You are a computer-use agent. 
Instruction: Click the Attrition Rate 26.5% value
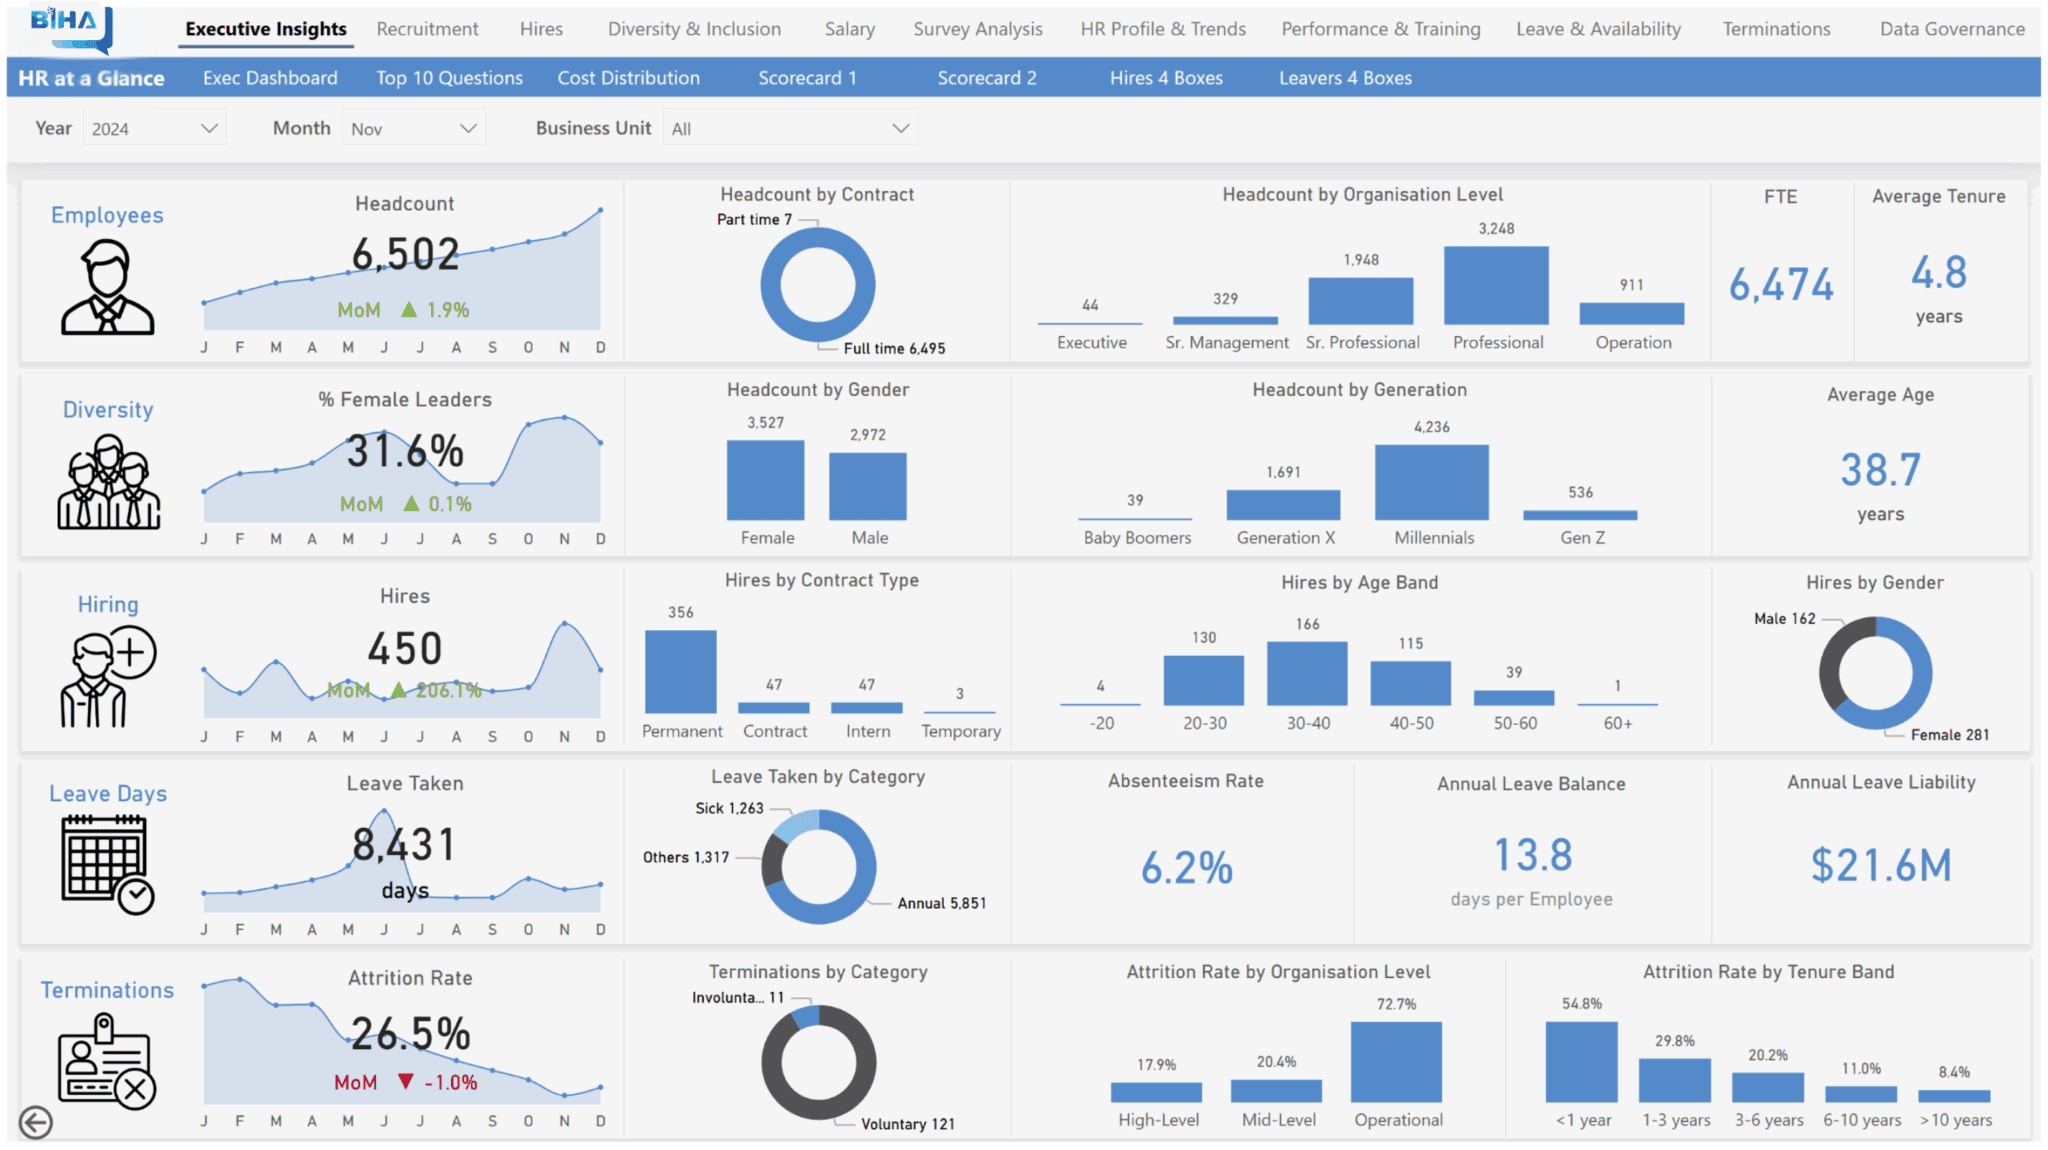[x=410, y=1034]
